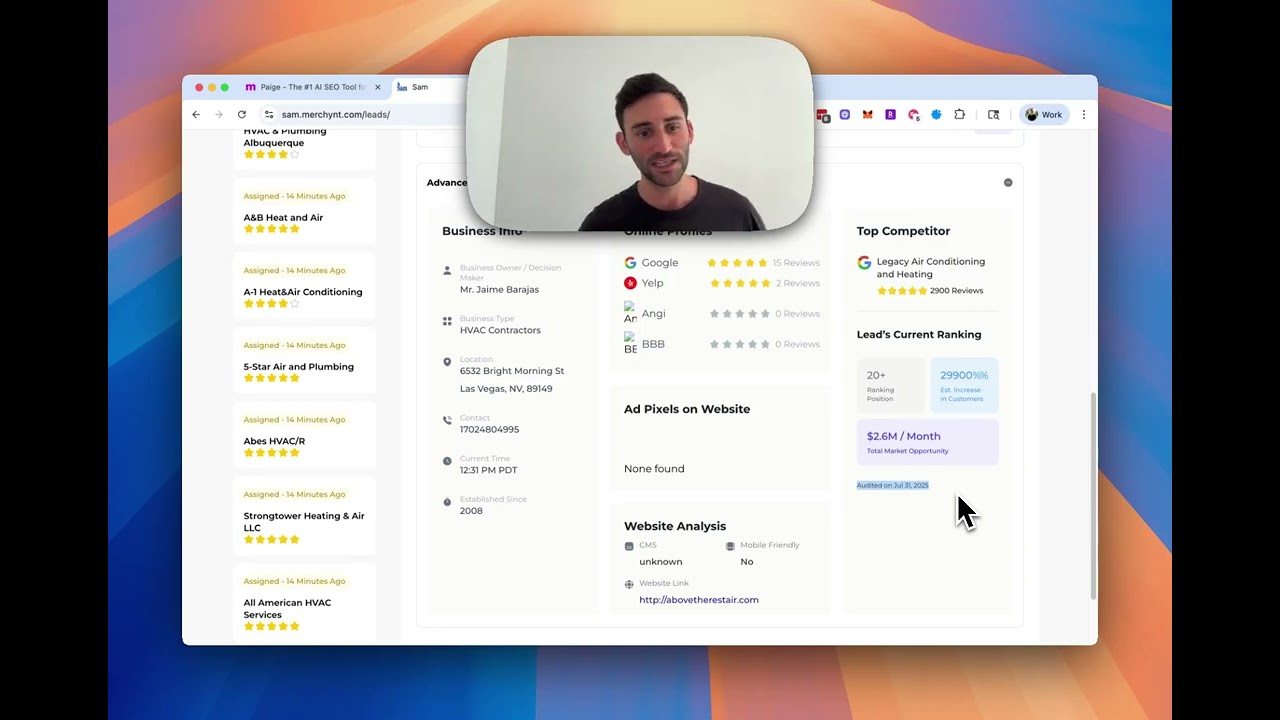Collapse the Advanced section with minus button
Viewport: 1280px width, 720px height.
coord(1008,182)
